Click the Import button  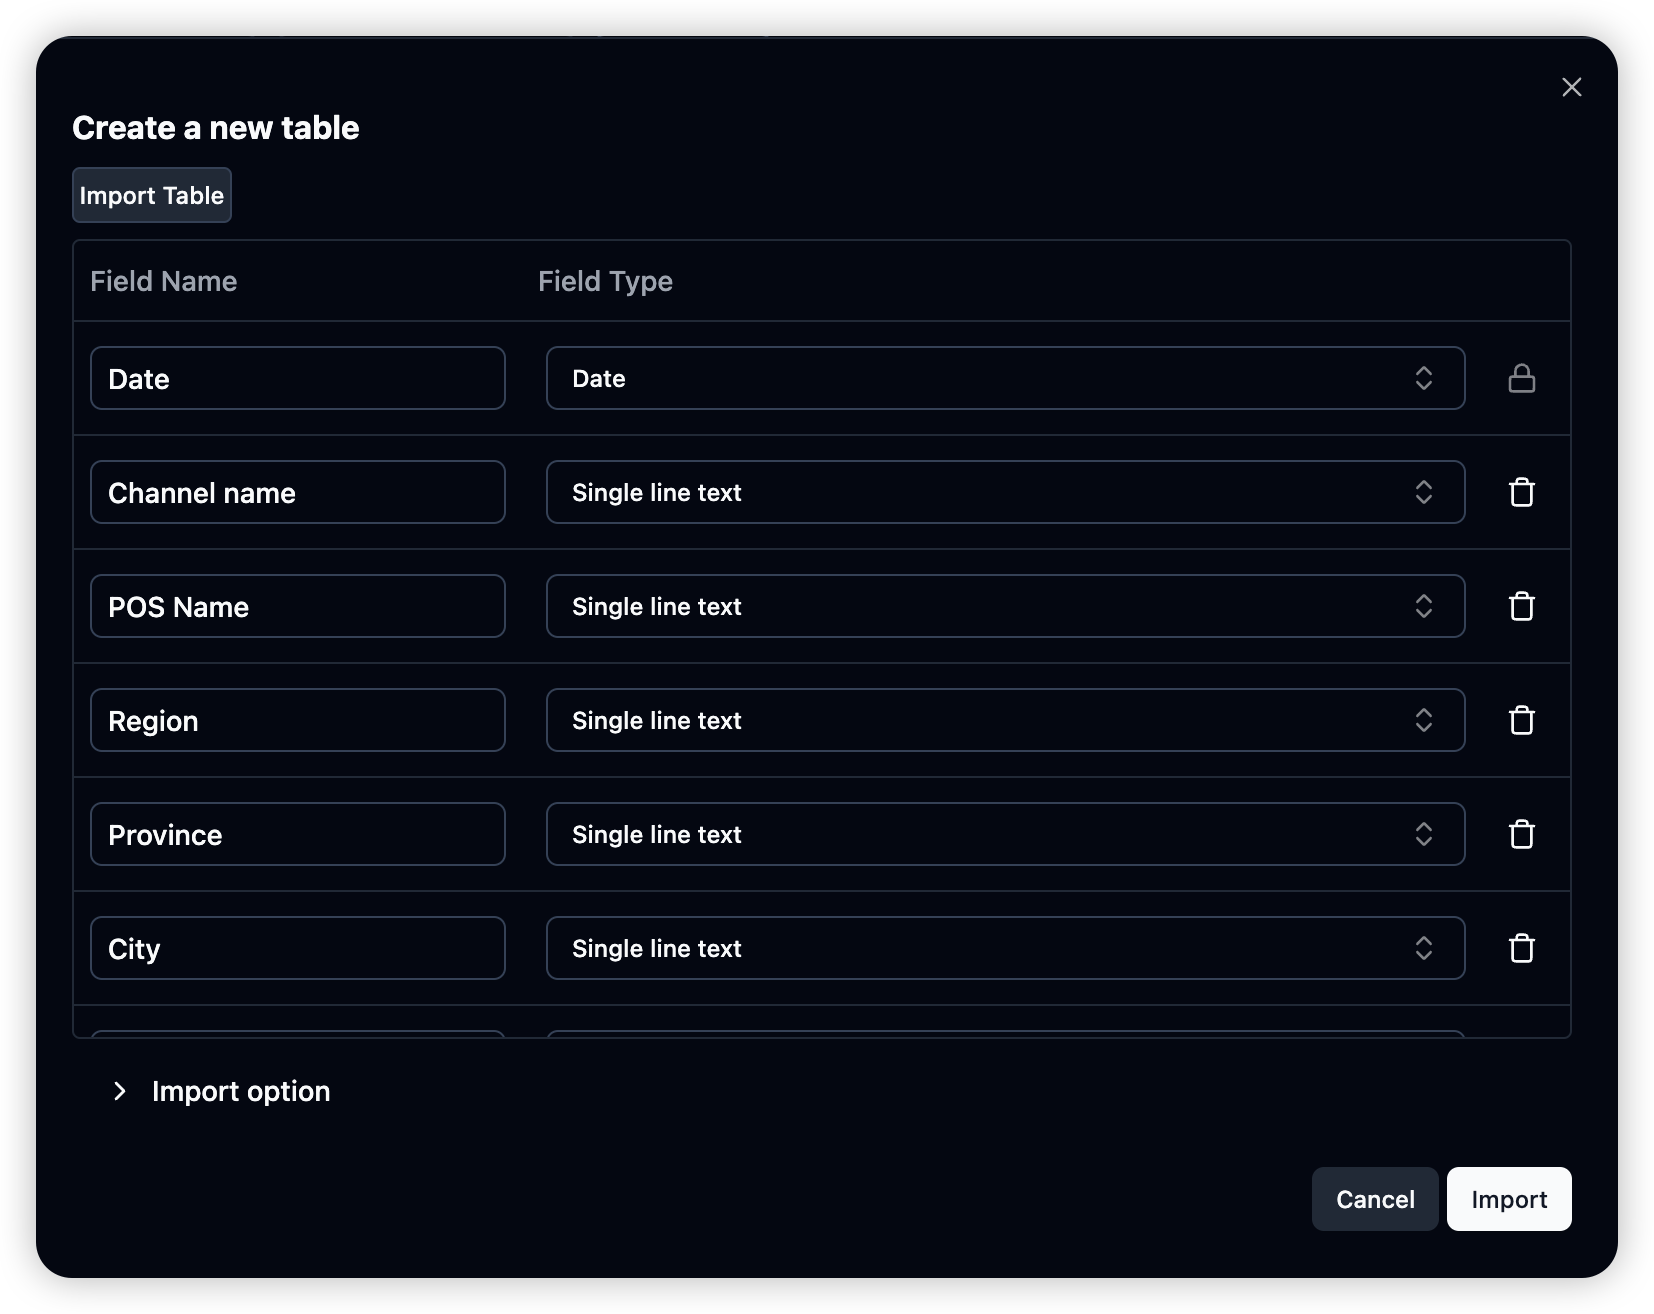coord(1508,1199)
